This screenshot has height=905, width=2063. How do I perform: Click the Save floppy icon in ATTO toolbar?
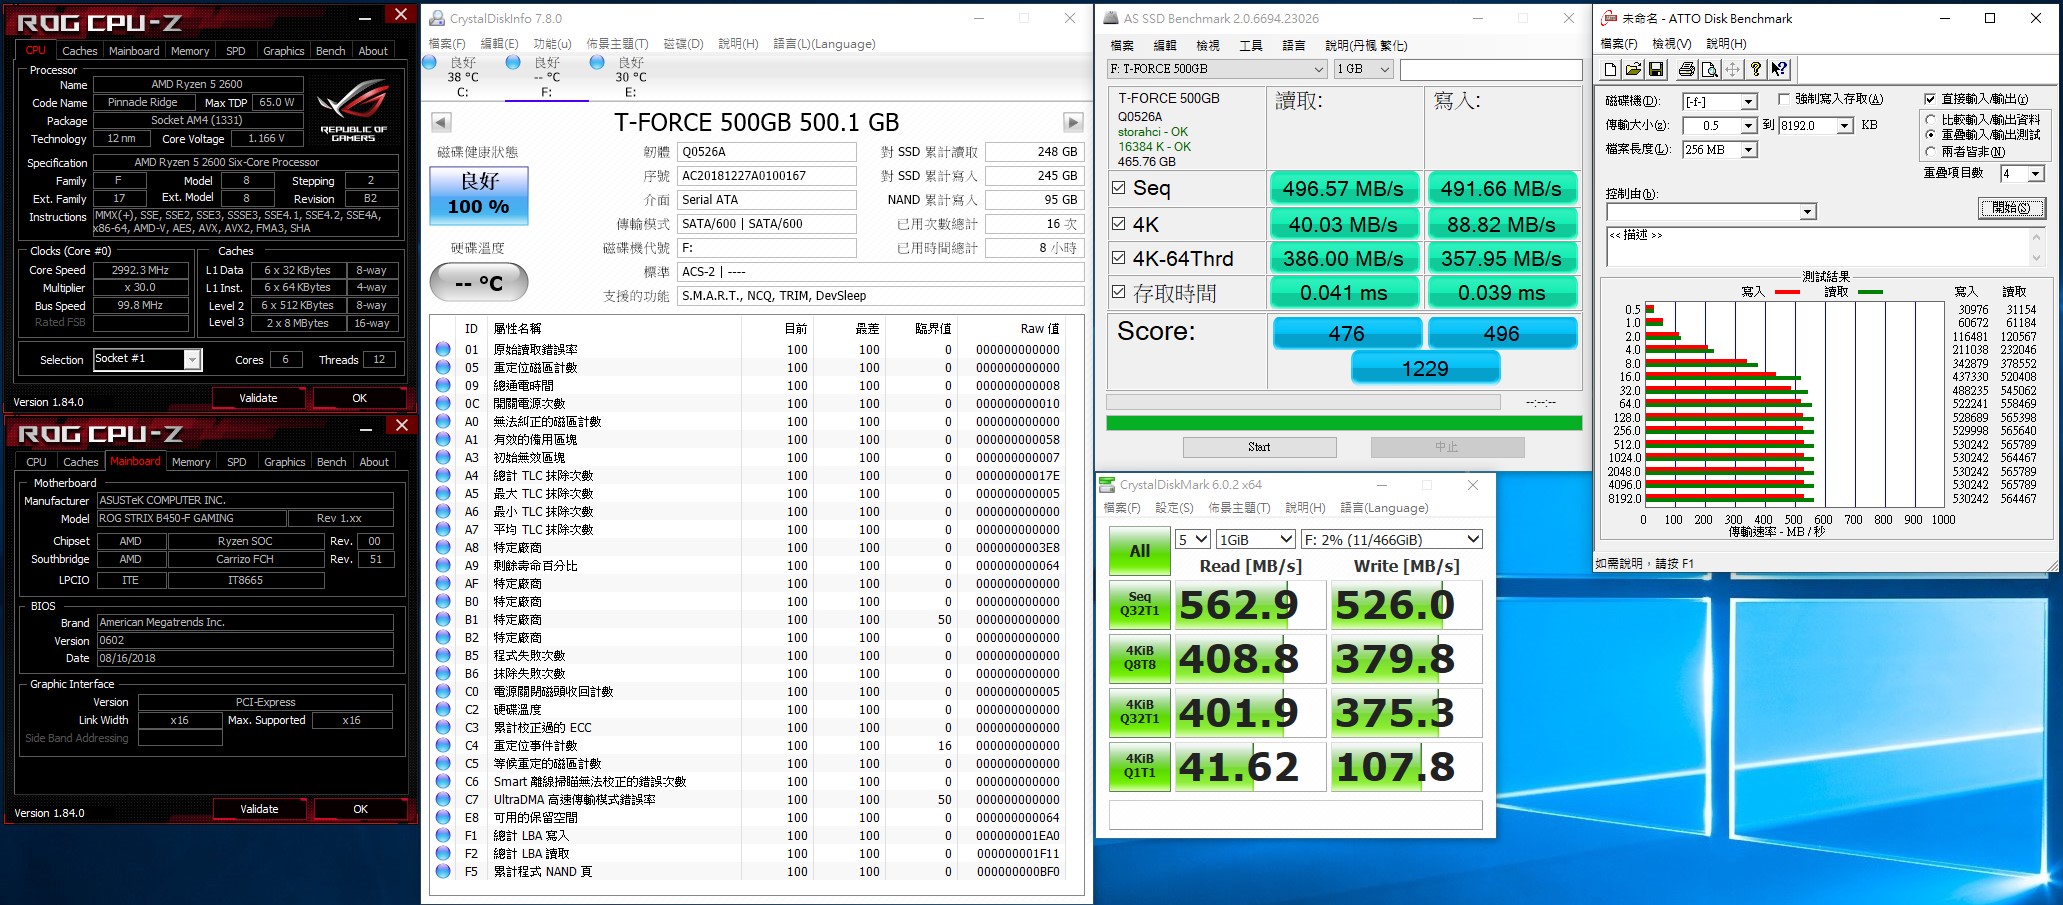pyautogui.click(x=1656, y=69)
